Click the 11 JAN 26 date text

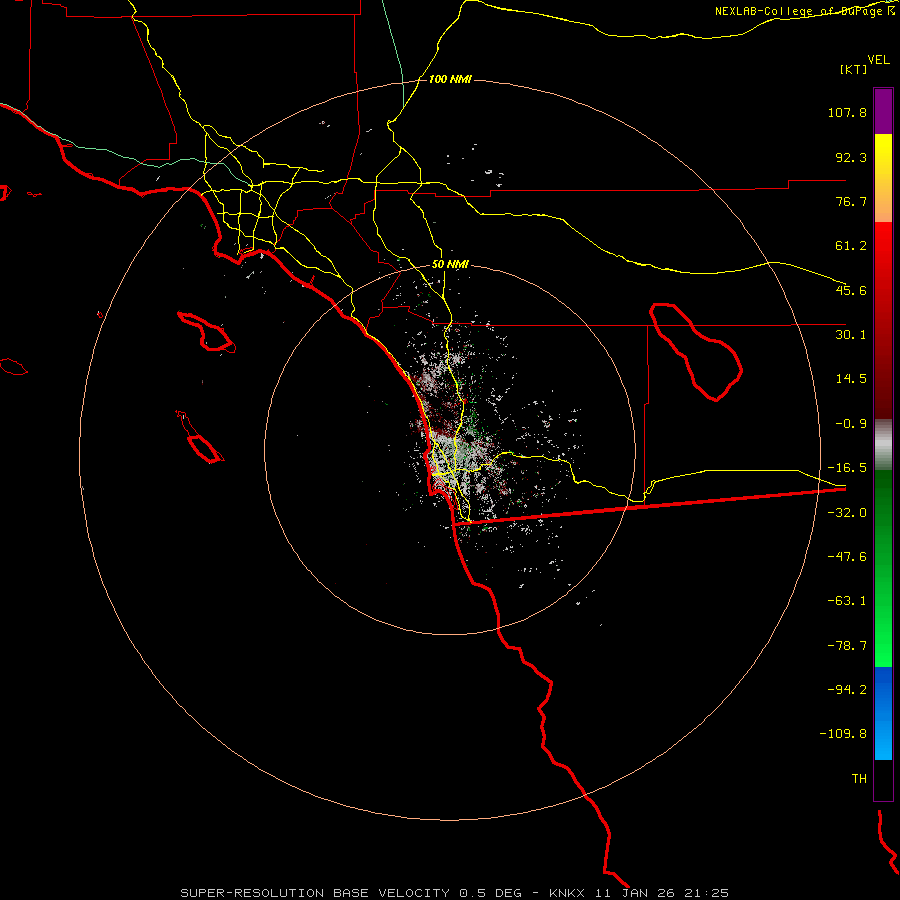(x=634, y=893)
